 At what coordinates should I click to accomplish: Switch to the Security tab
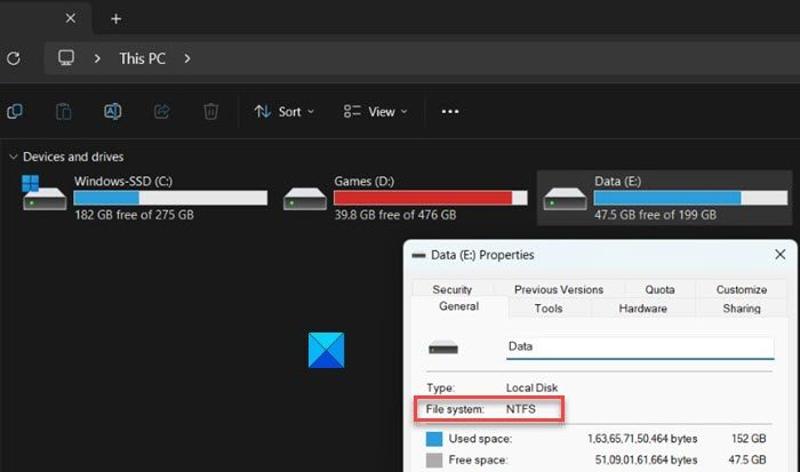tap(452, 289)
